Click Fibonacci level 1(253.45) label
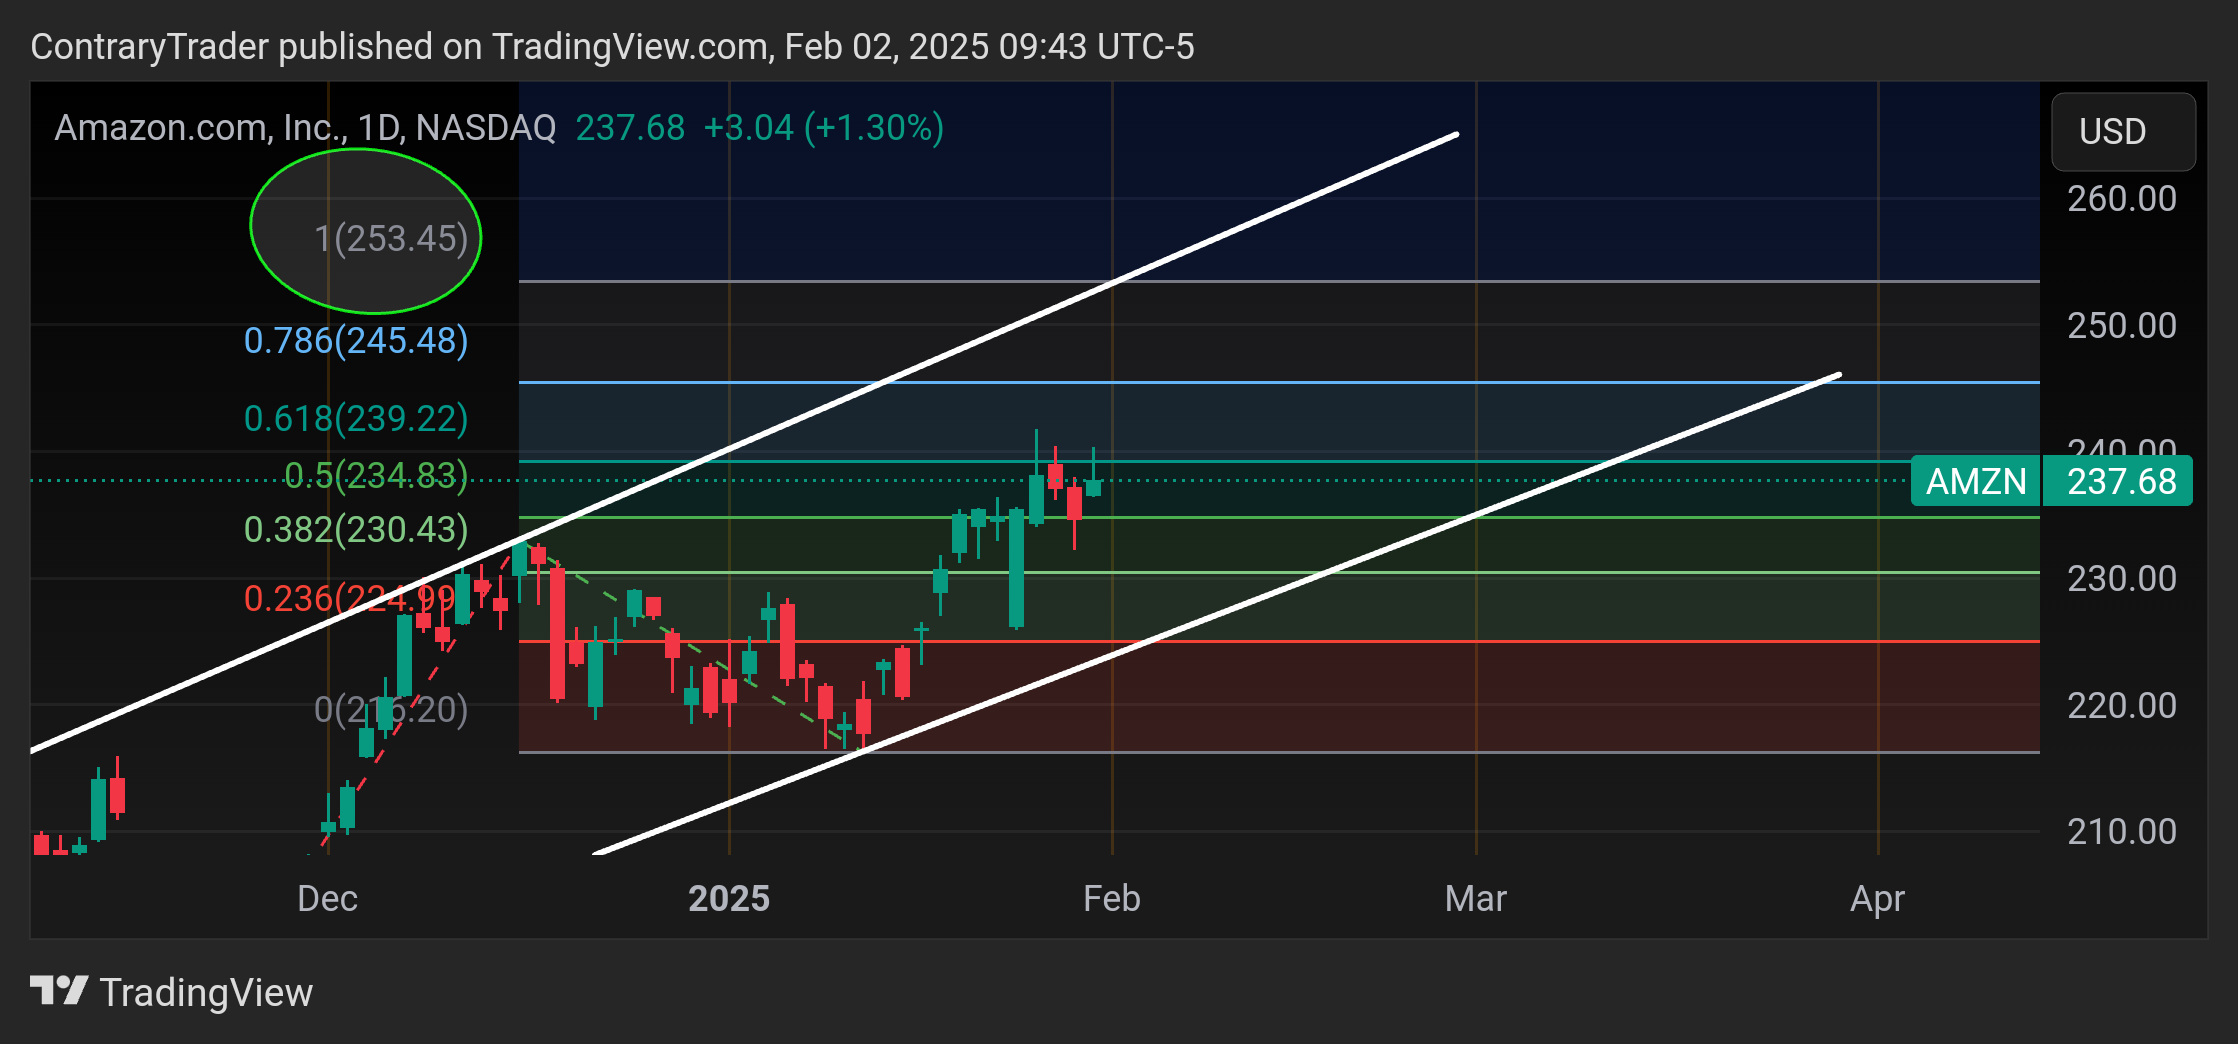2238x1044 pixels. tap(391, 238)
